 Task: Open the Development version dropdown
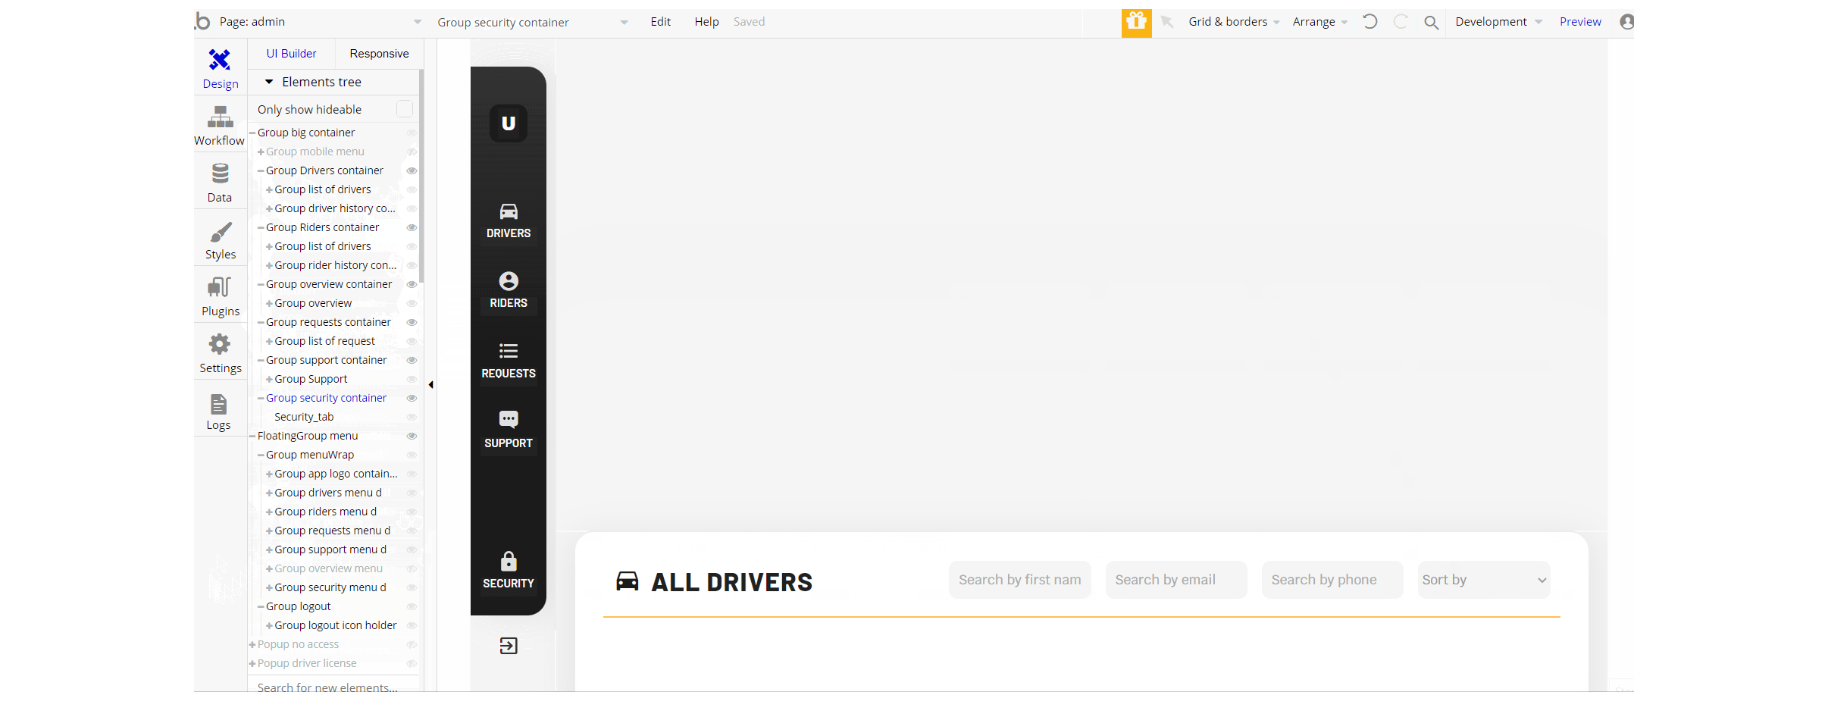(1498, 22)
